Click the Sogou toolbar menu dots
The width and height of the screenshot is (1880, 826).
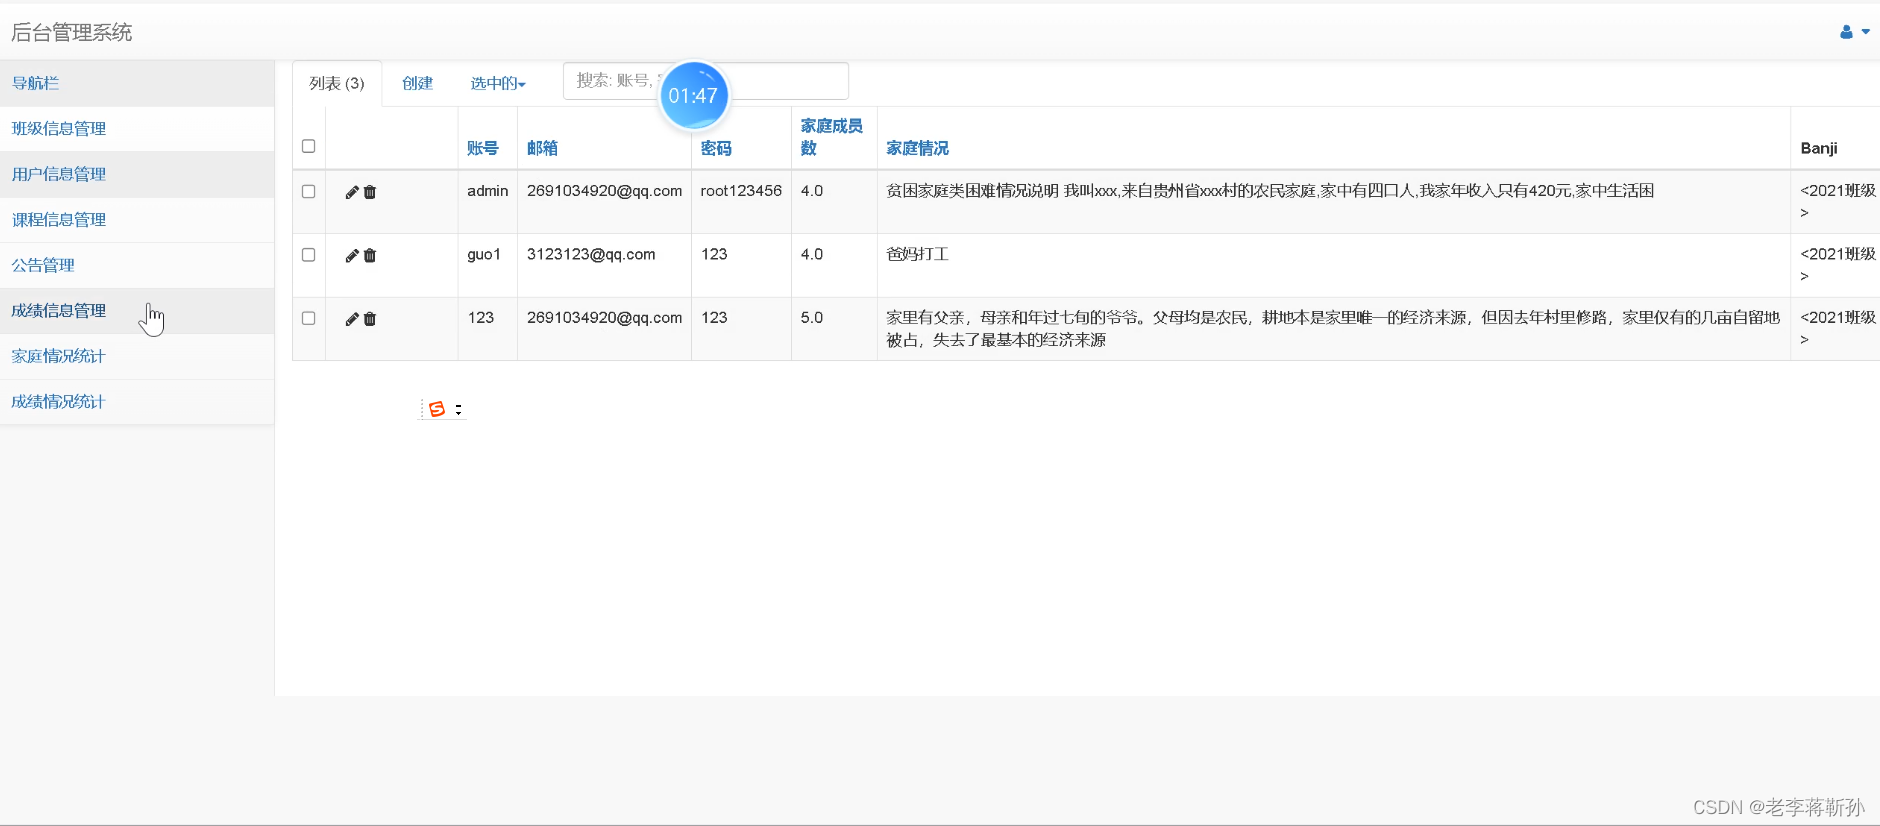pyautogui.click(x=458, y=409)
